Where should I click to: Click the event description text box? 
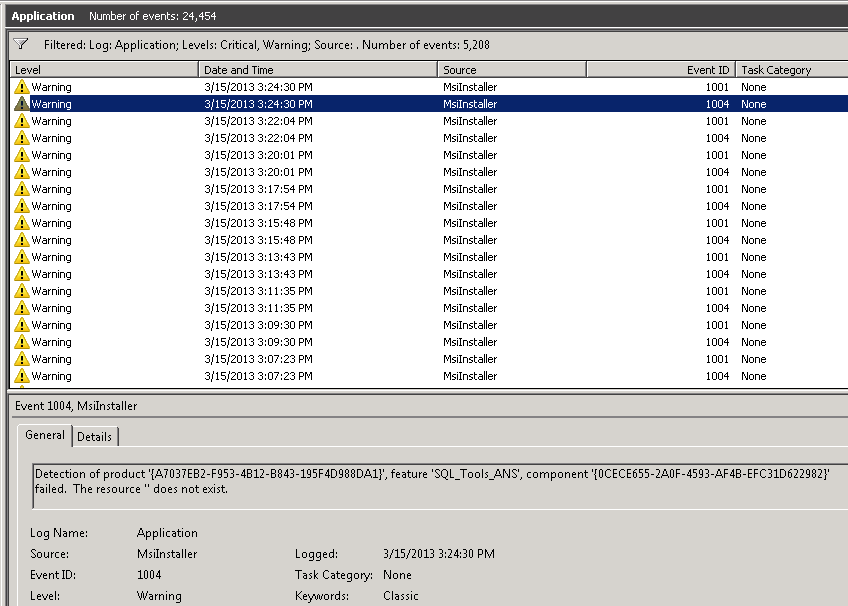[x=432, y=481]
